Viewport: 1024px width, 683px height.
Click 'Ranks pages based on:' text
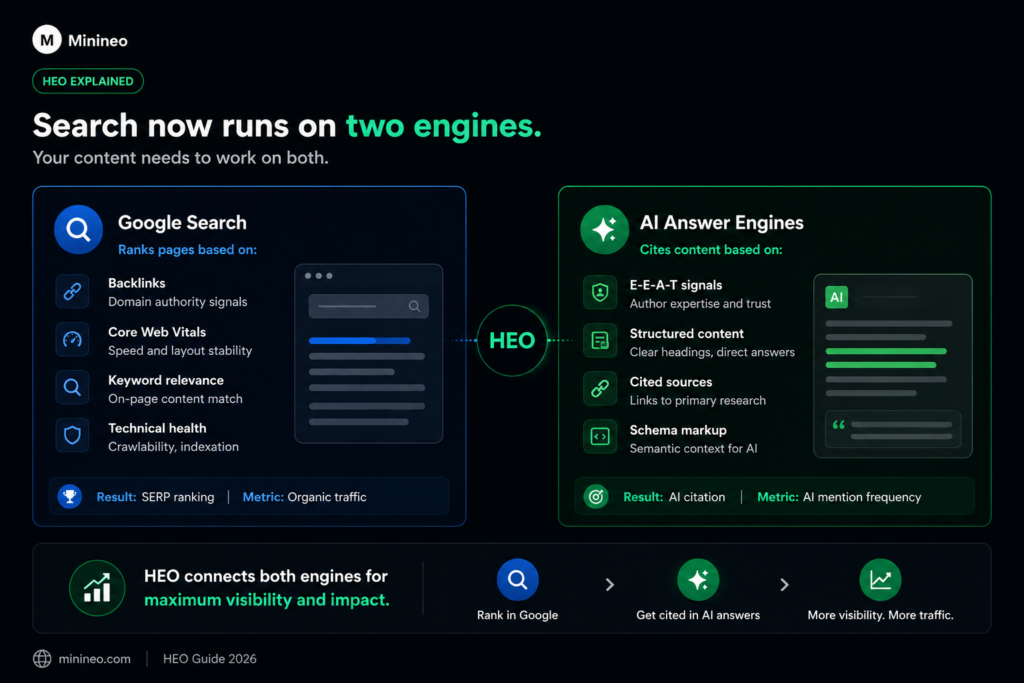[187, 249]
